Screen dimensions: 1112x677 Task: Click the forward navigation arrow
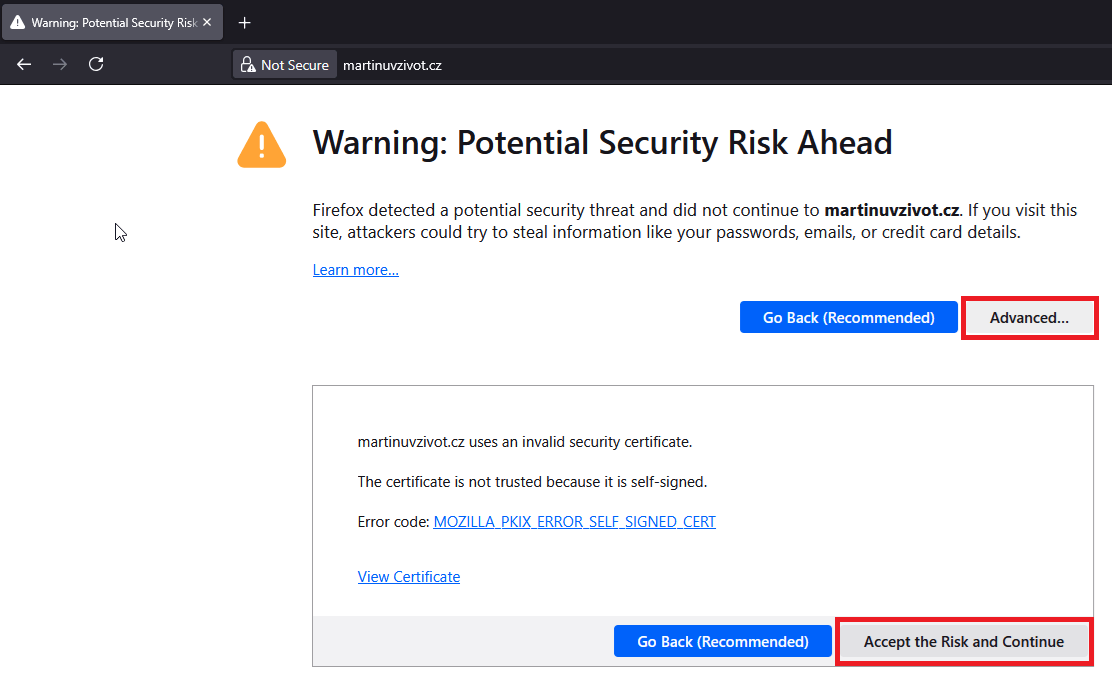pyautogui.click(x=59, y=64)
